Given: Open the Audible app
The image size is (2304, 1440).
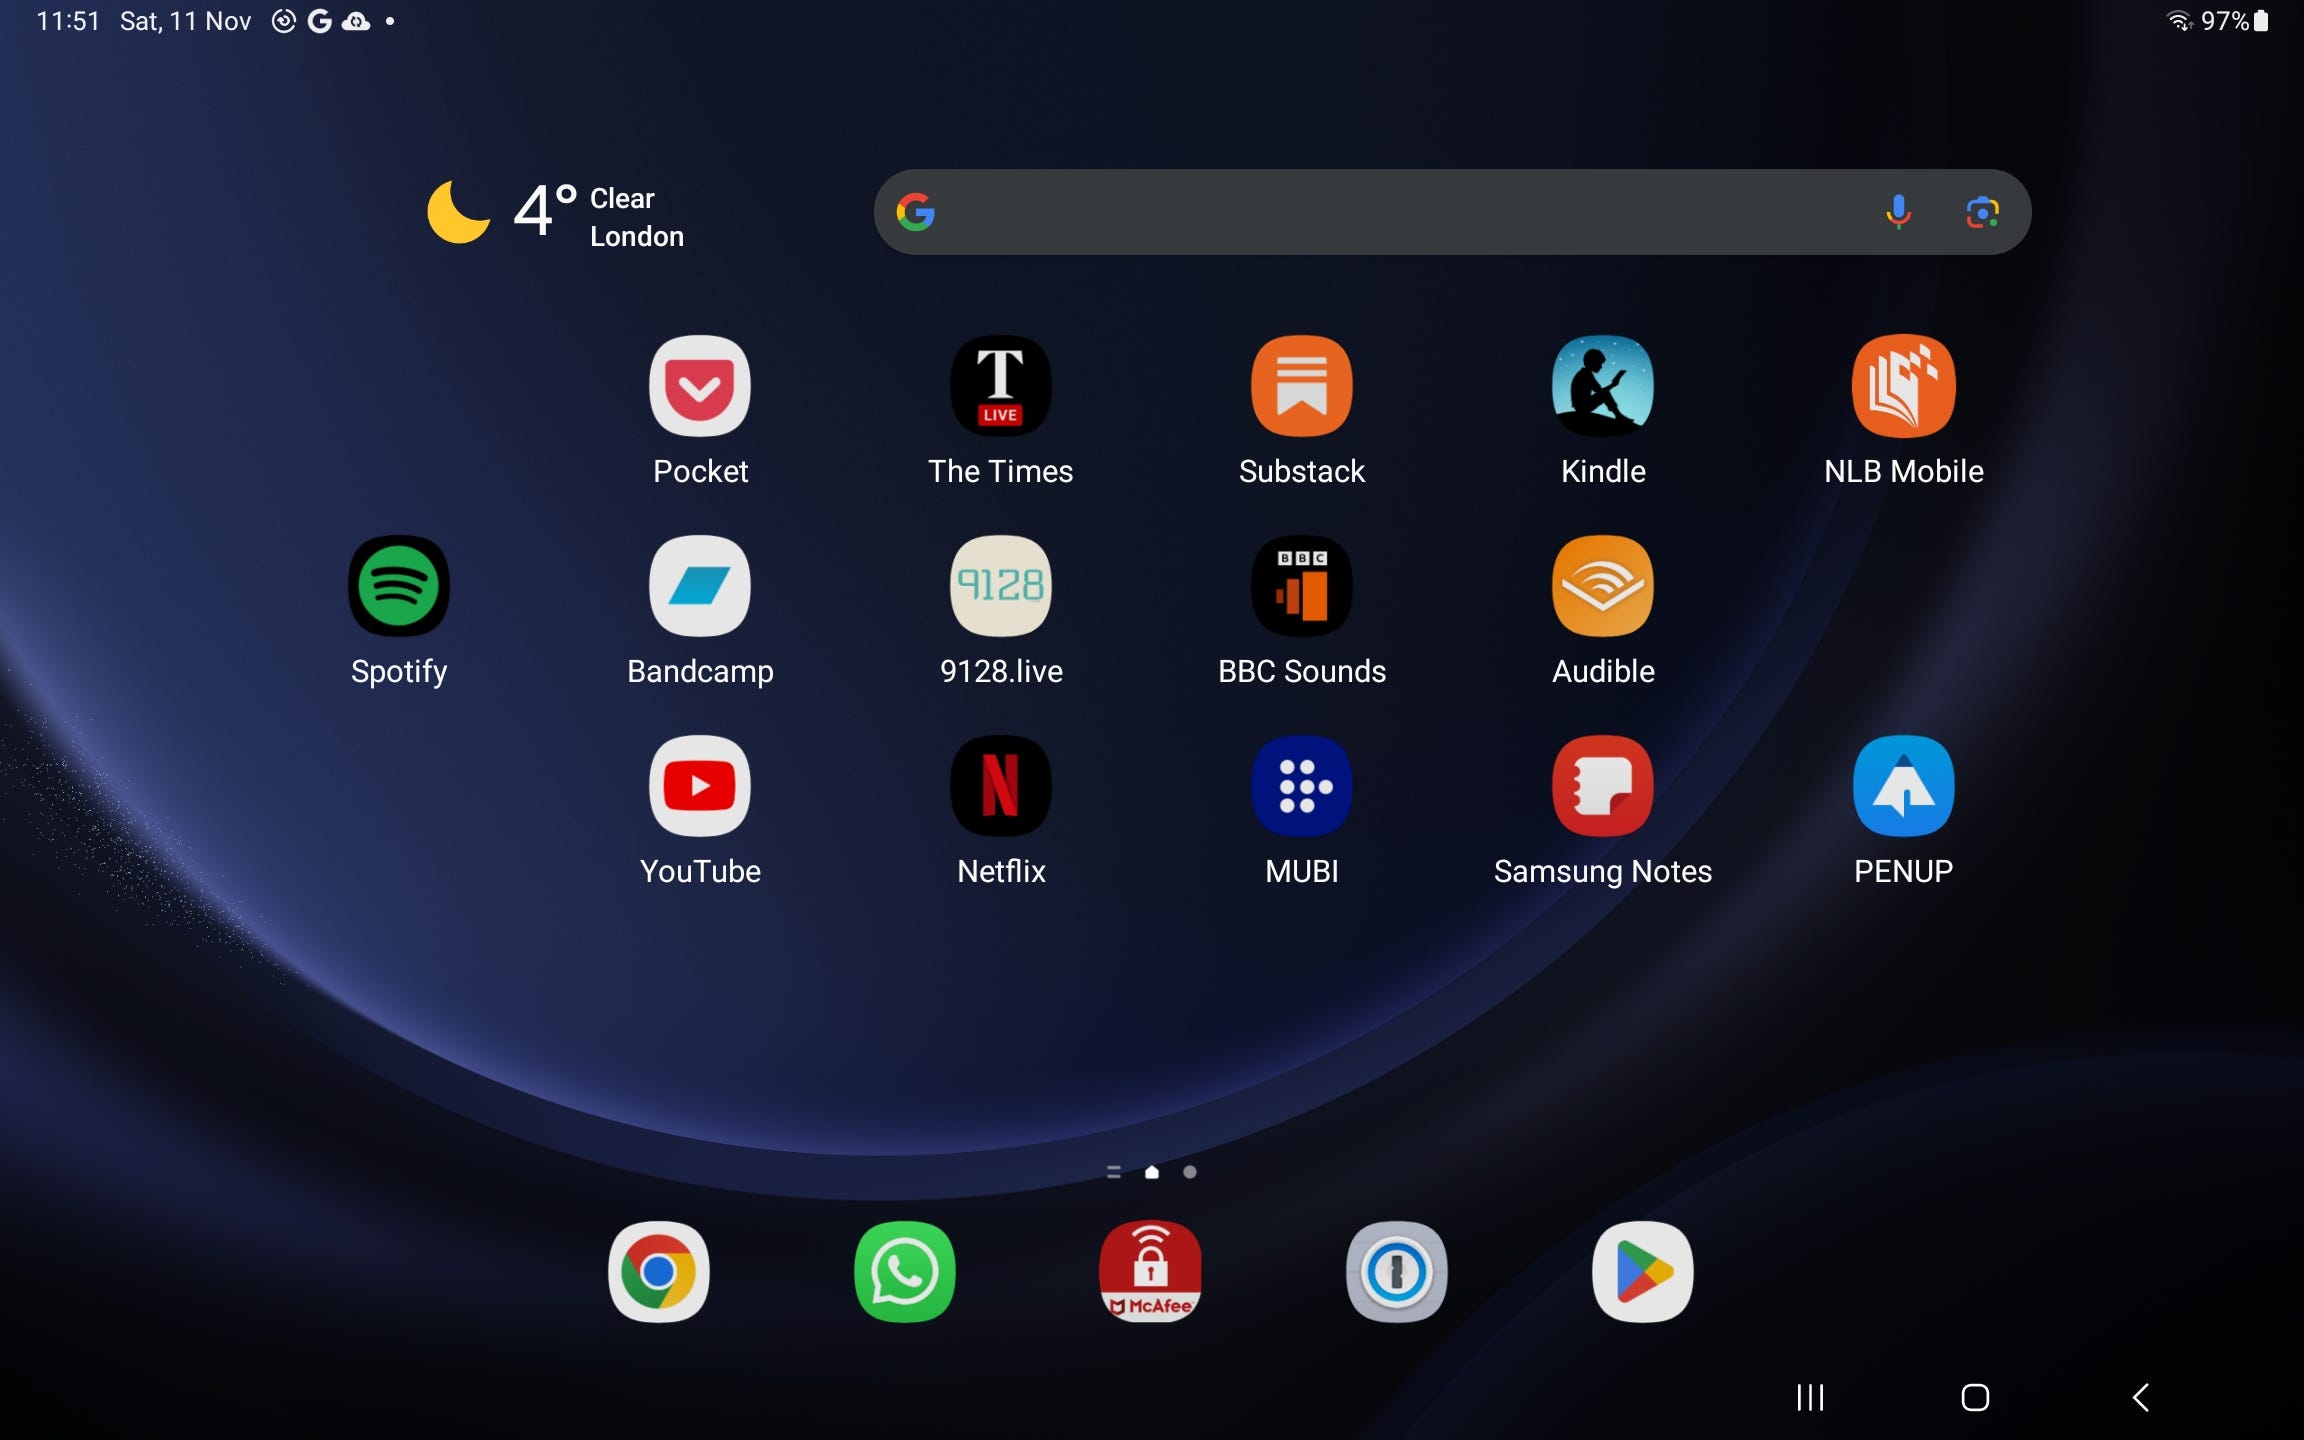Looking at the screenshot, I should pyautogui.click(x=1602, y=586).
